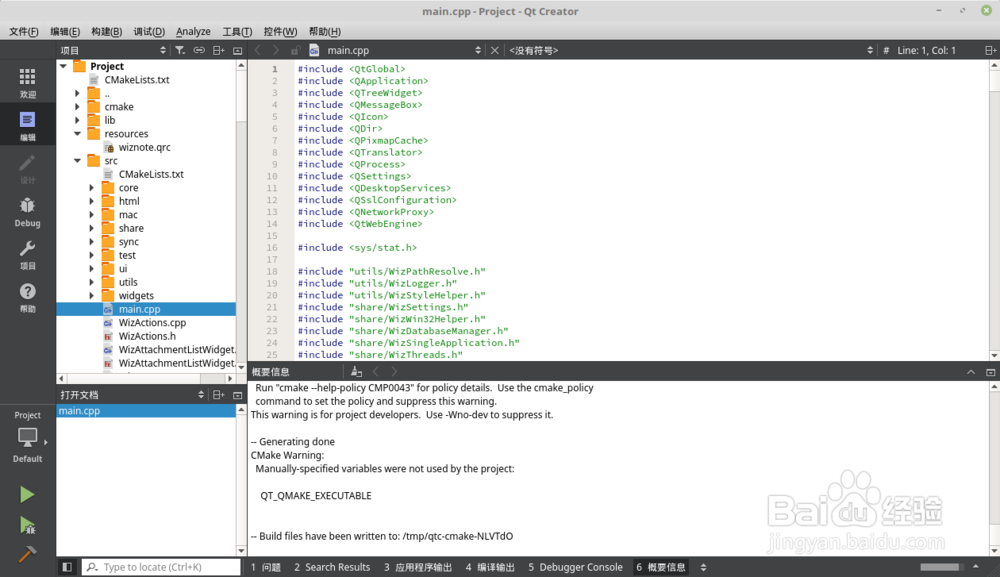Click the progress bar in the status bar
The image size is (1000, 577).
click(x=940, y=567)
